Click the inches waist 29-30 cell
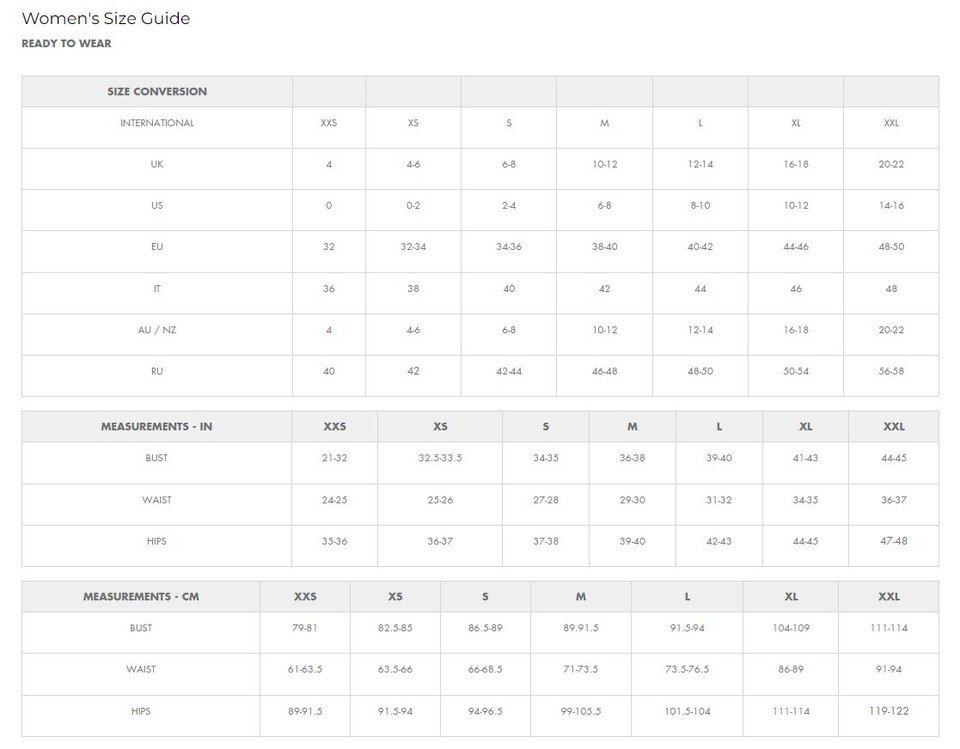 pyautogui.click(x=632, y=500)
